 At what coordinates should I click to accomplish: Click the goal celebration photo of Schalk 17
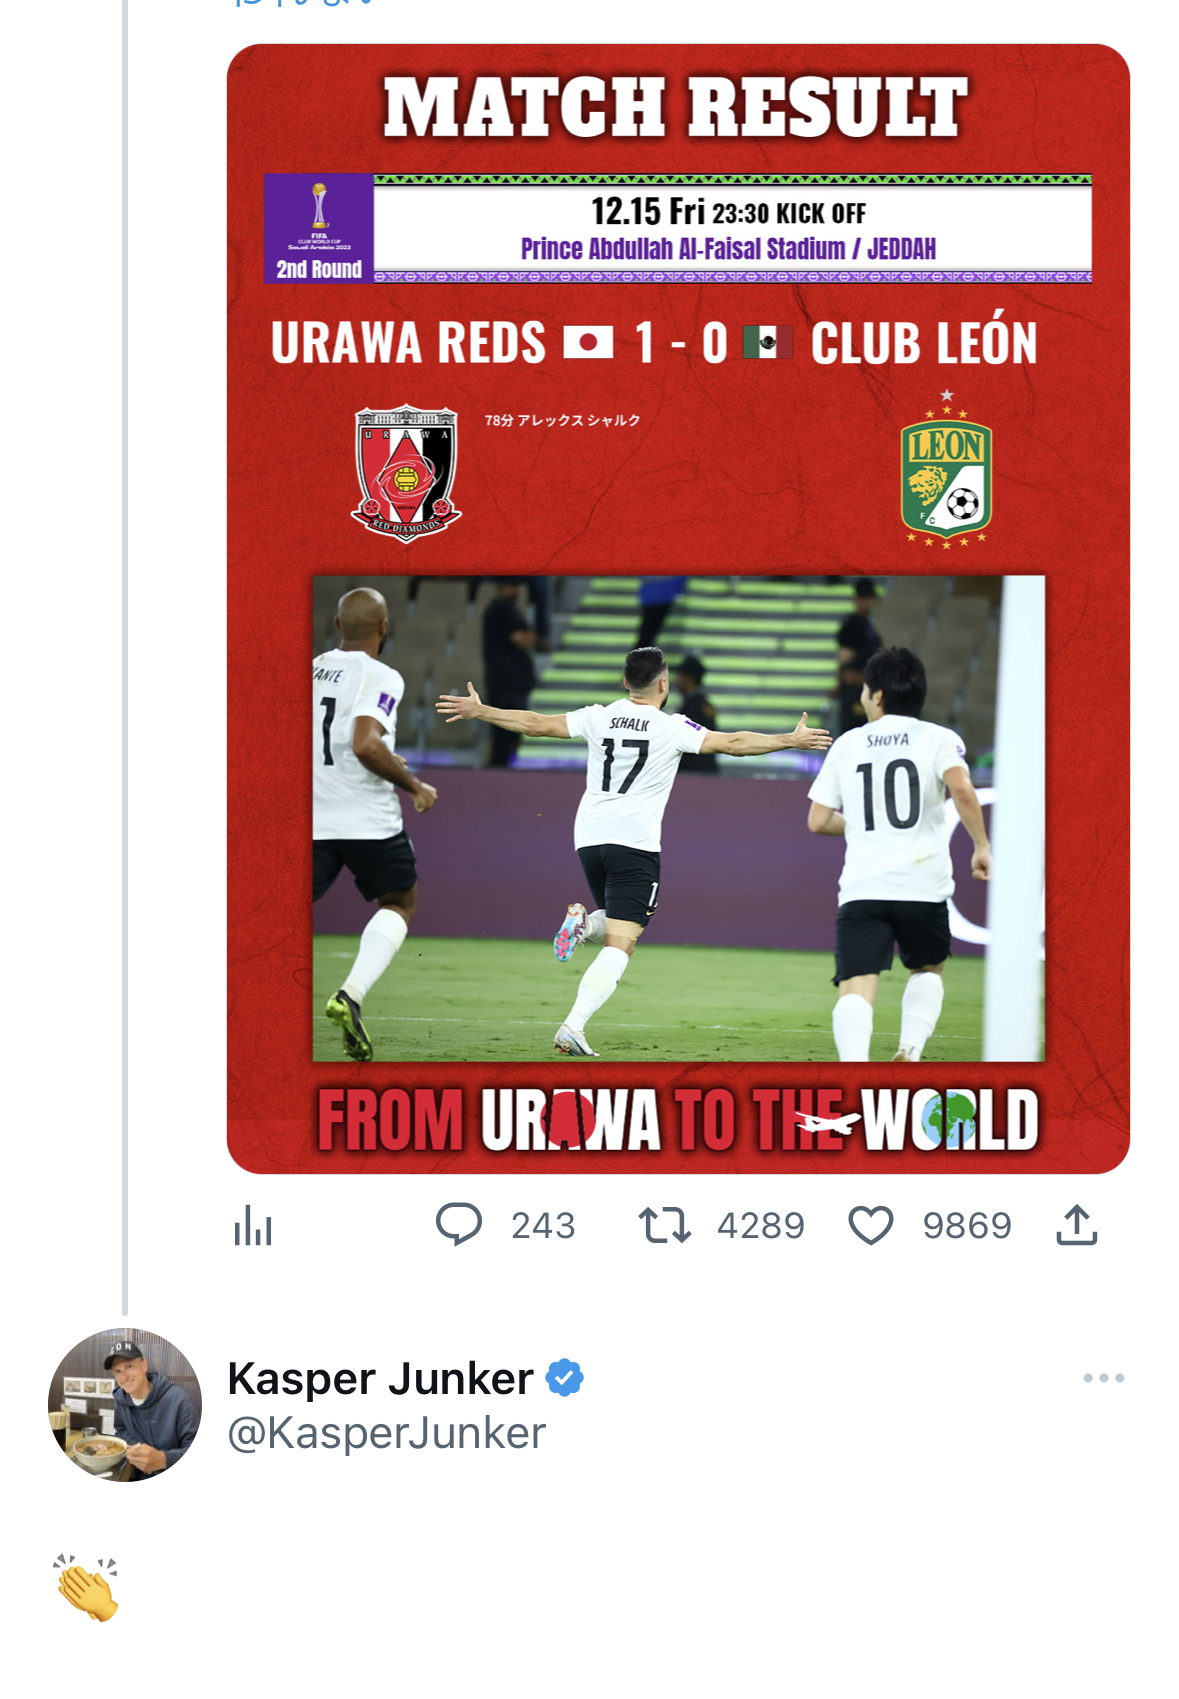pyautogui.click(x=679, y=818)
